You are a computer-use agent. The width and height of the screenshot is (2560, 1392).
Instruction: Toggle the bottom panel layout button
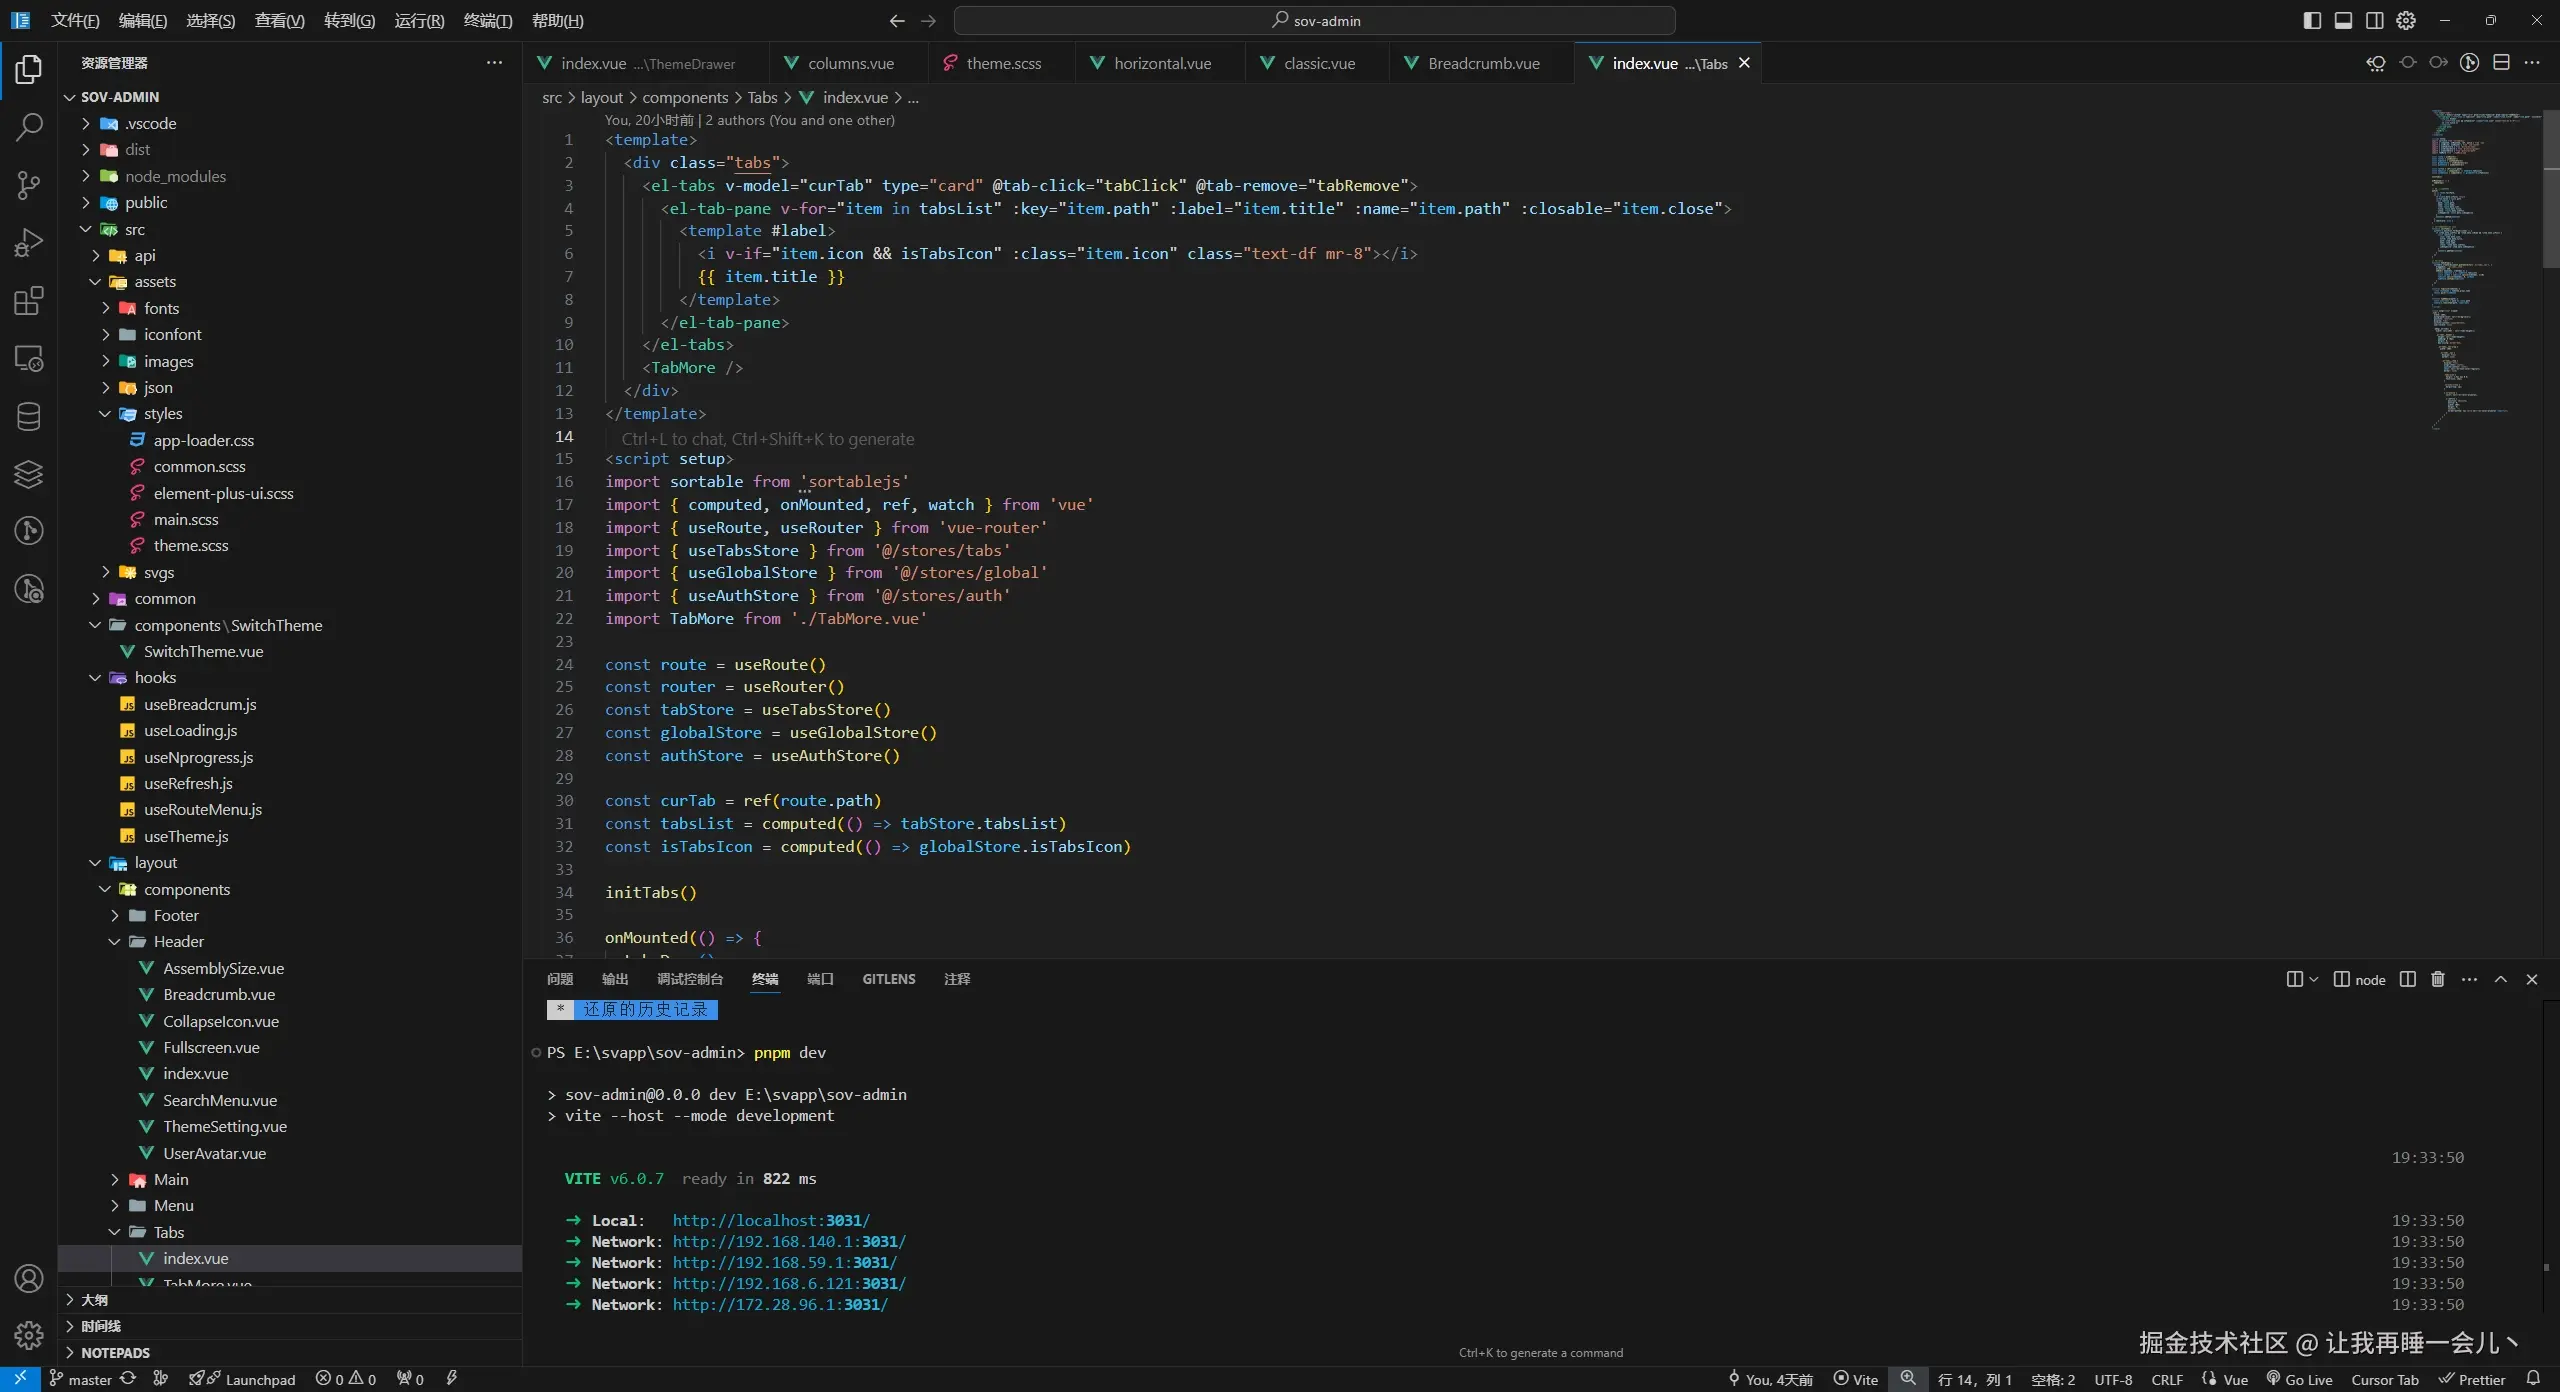click(x=2343, y=20)
